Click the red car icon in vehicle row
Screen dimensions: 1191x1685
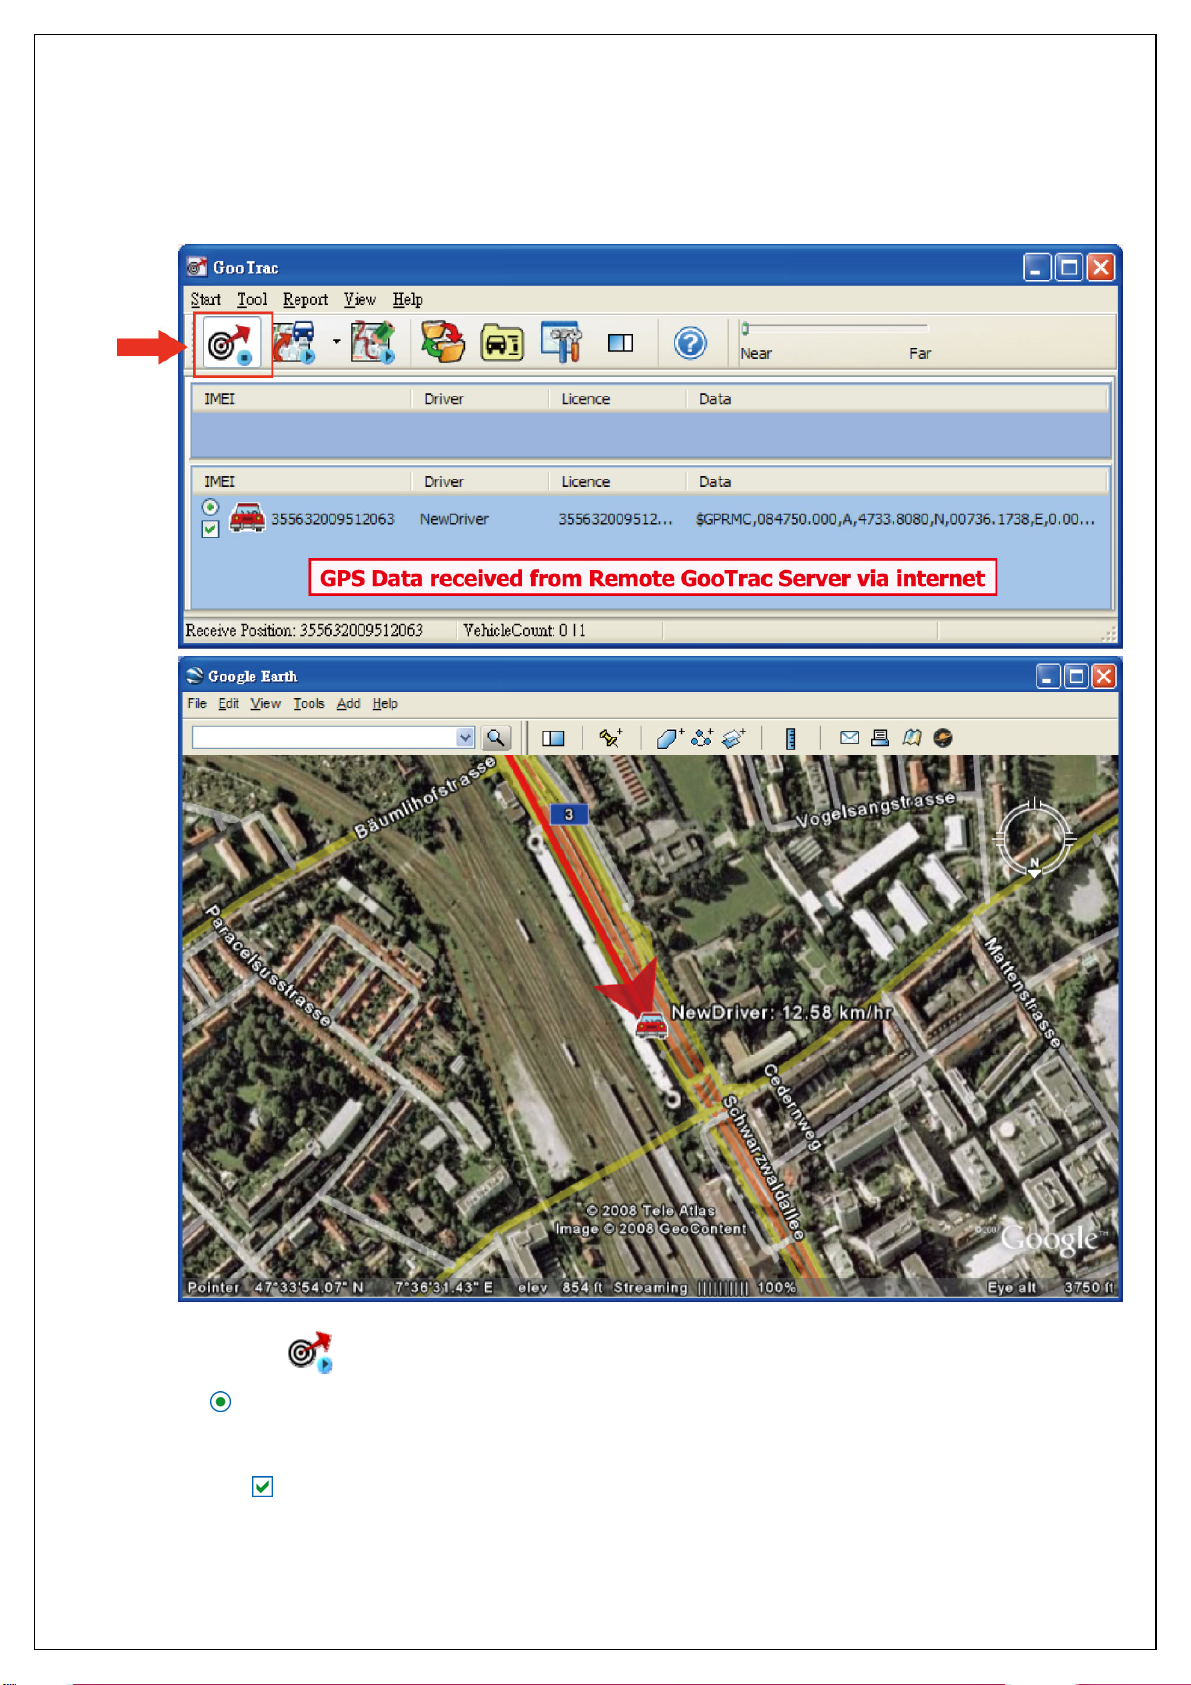tap(247, 518)
